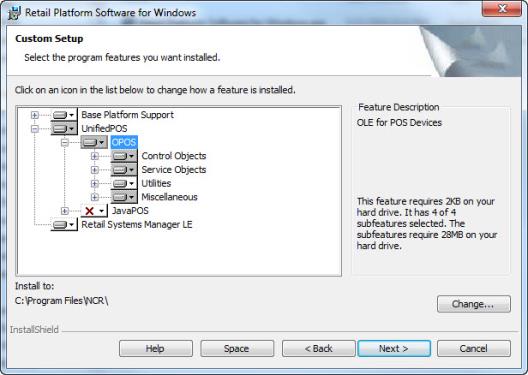
Task: Open the UnifiedPOS feature install-state icon
Action: click(64, 129)
